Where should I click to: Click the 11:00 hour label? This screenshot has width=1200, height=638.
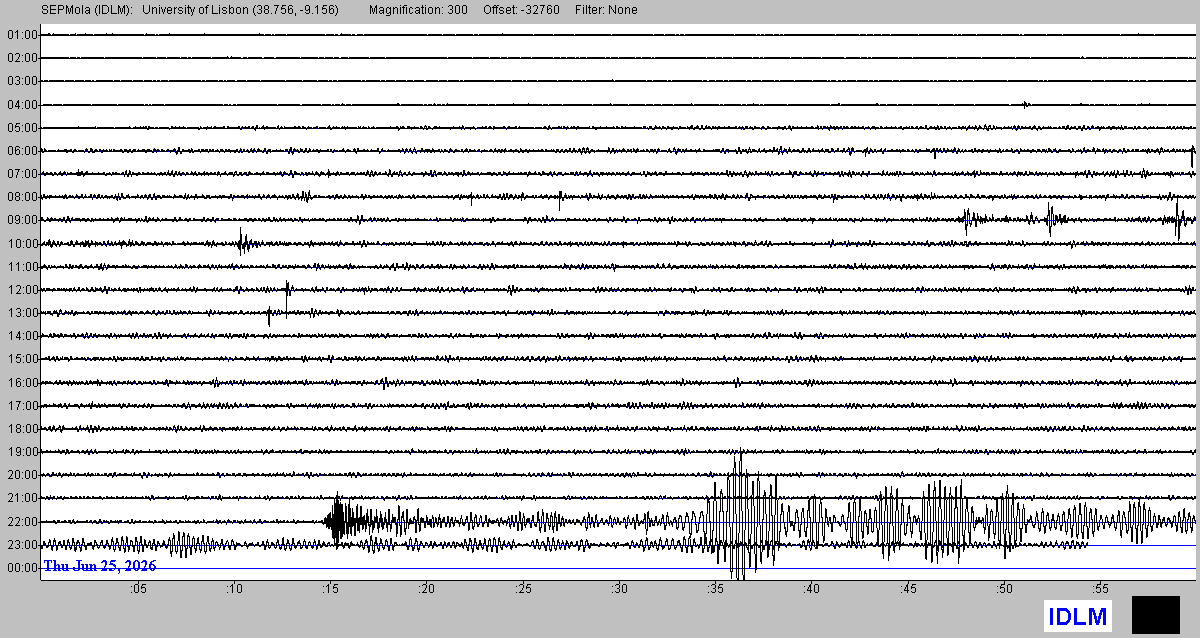(22, 267)
